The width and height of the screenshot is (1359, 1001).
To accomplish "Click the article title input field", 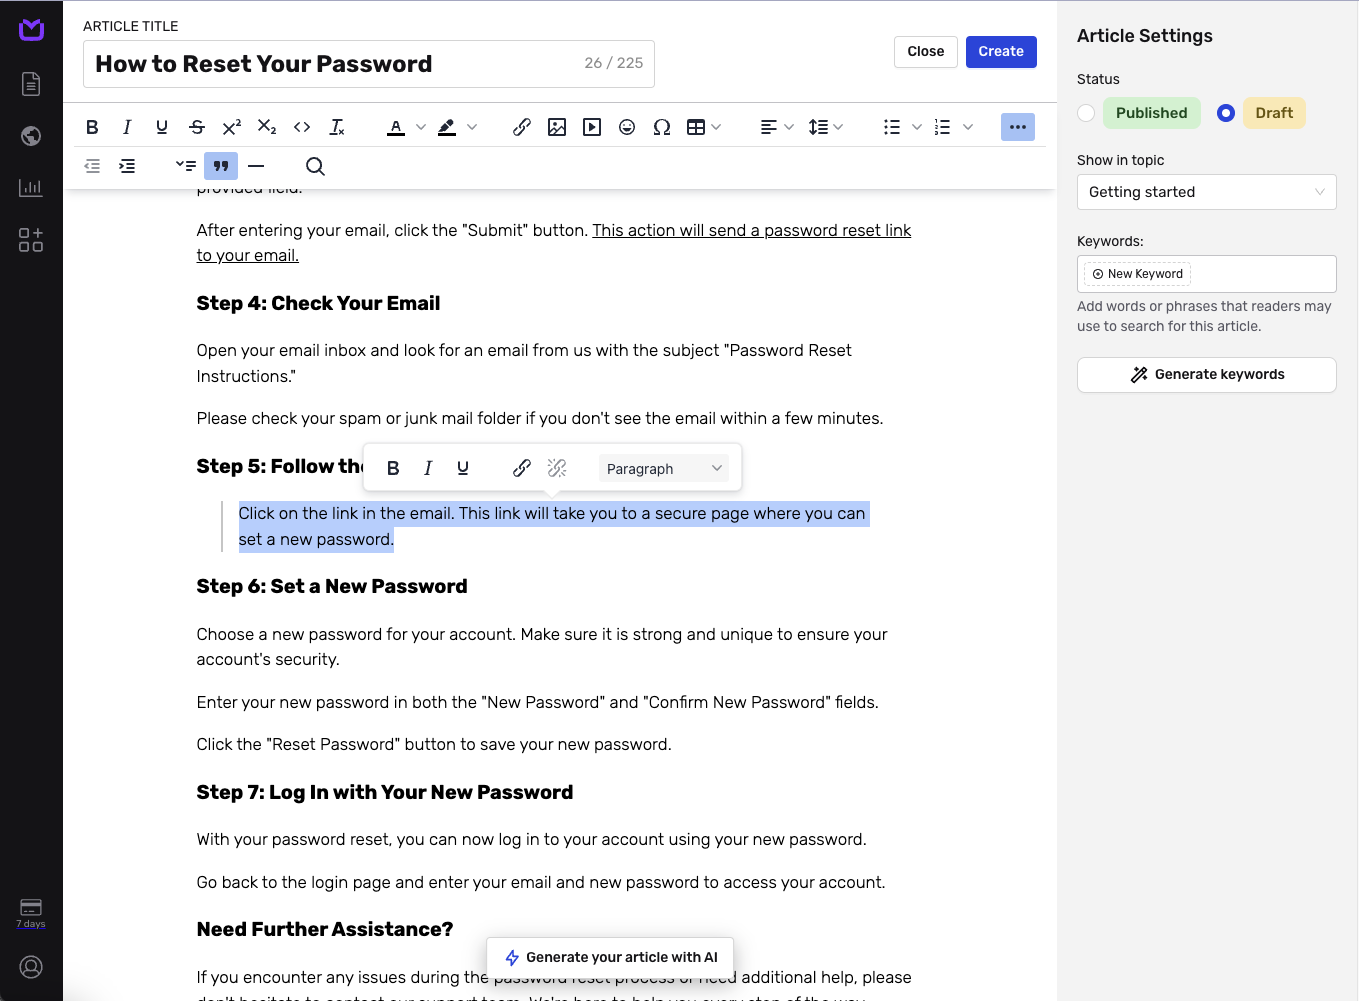I will [x=369, y=64].
